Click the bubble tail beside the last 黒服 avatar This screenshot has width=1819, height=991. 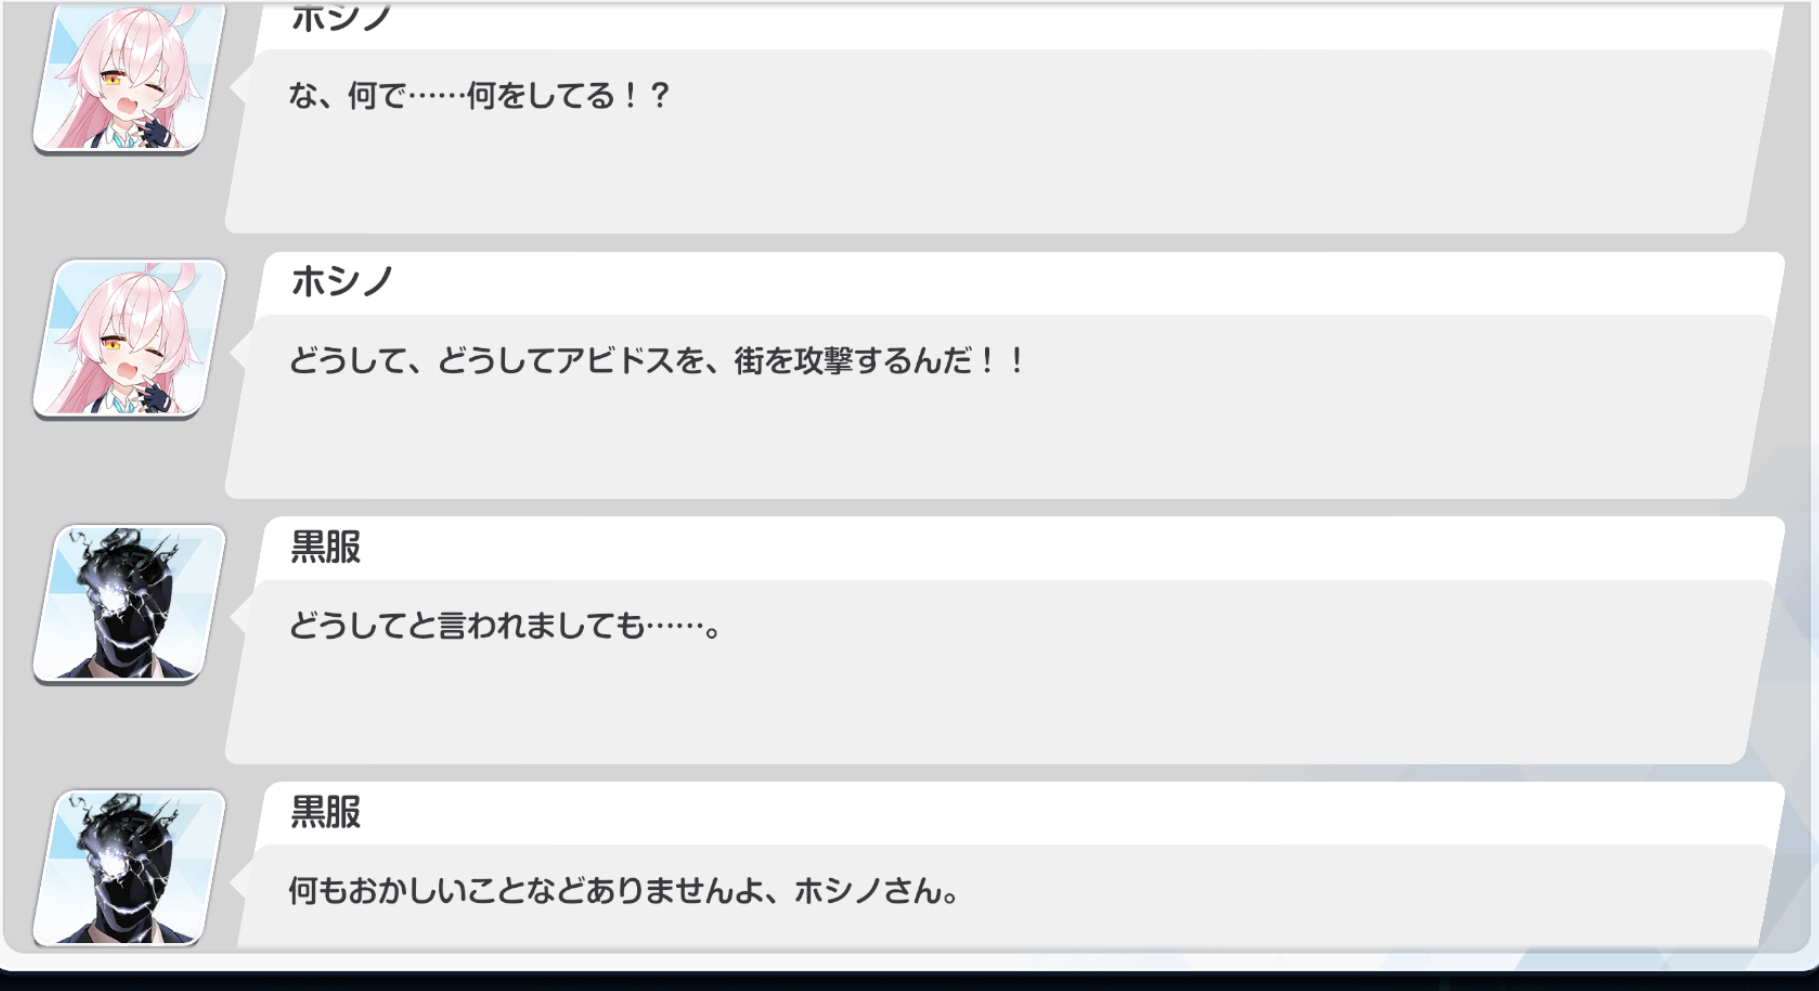coord(239,883)
